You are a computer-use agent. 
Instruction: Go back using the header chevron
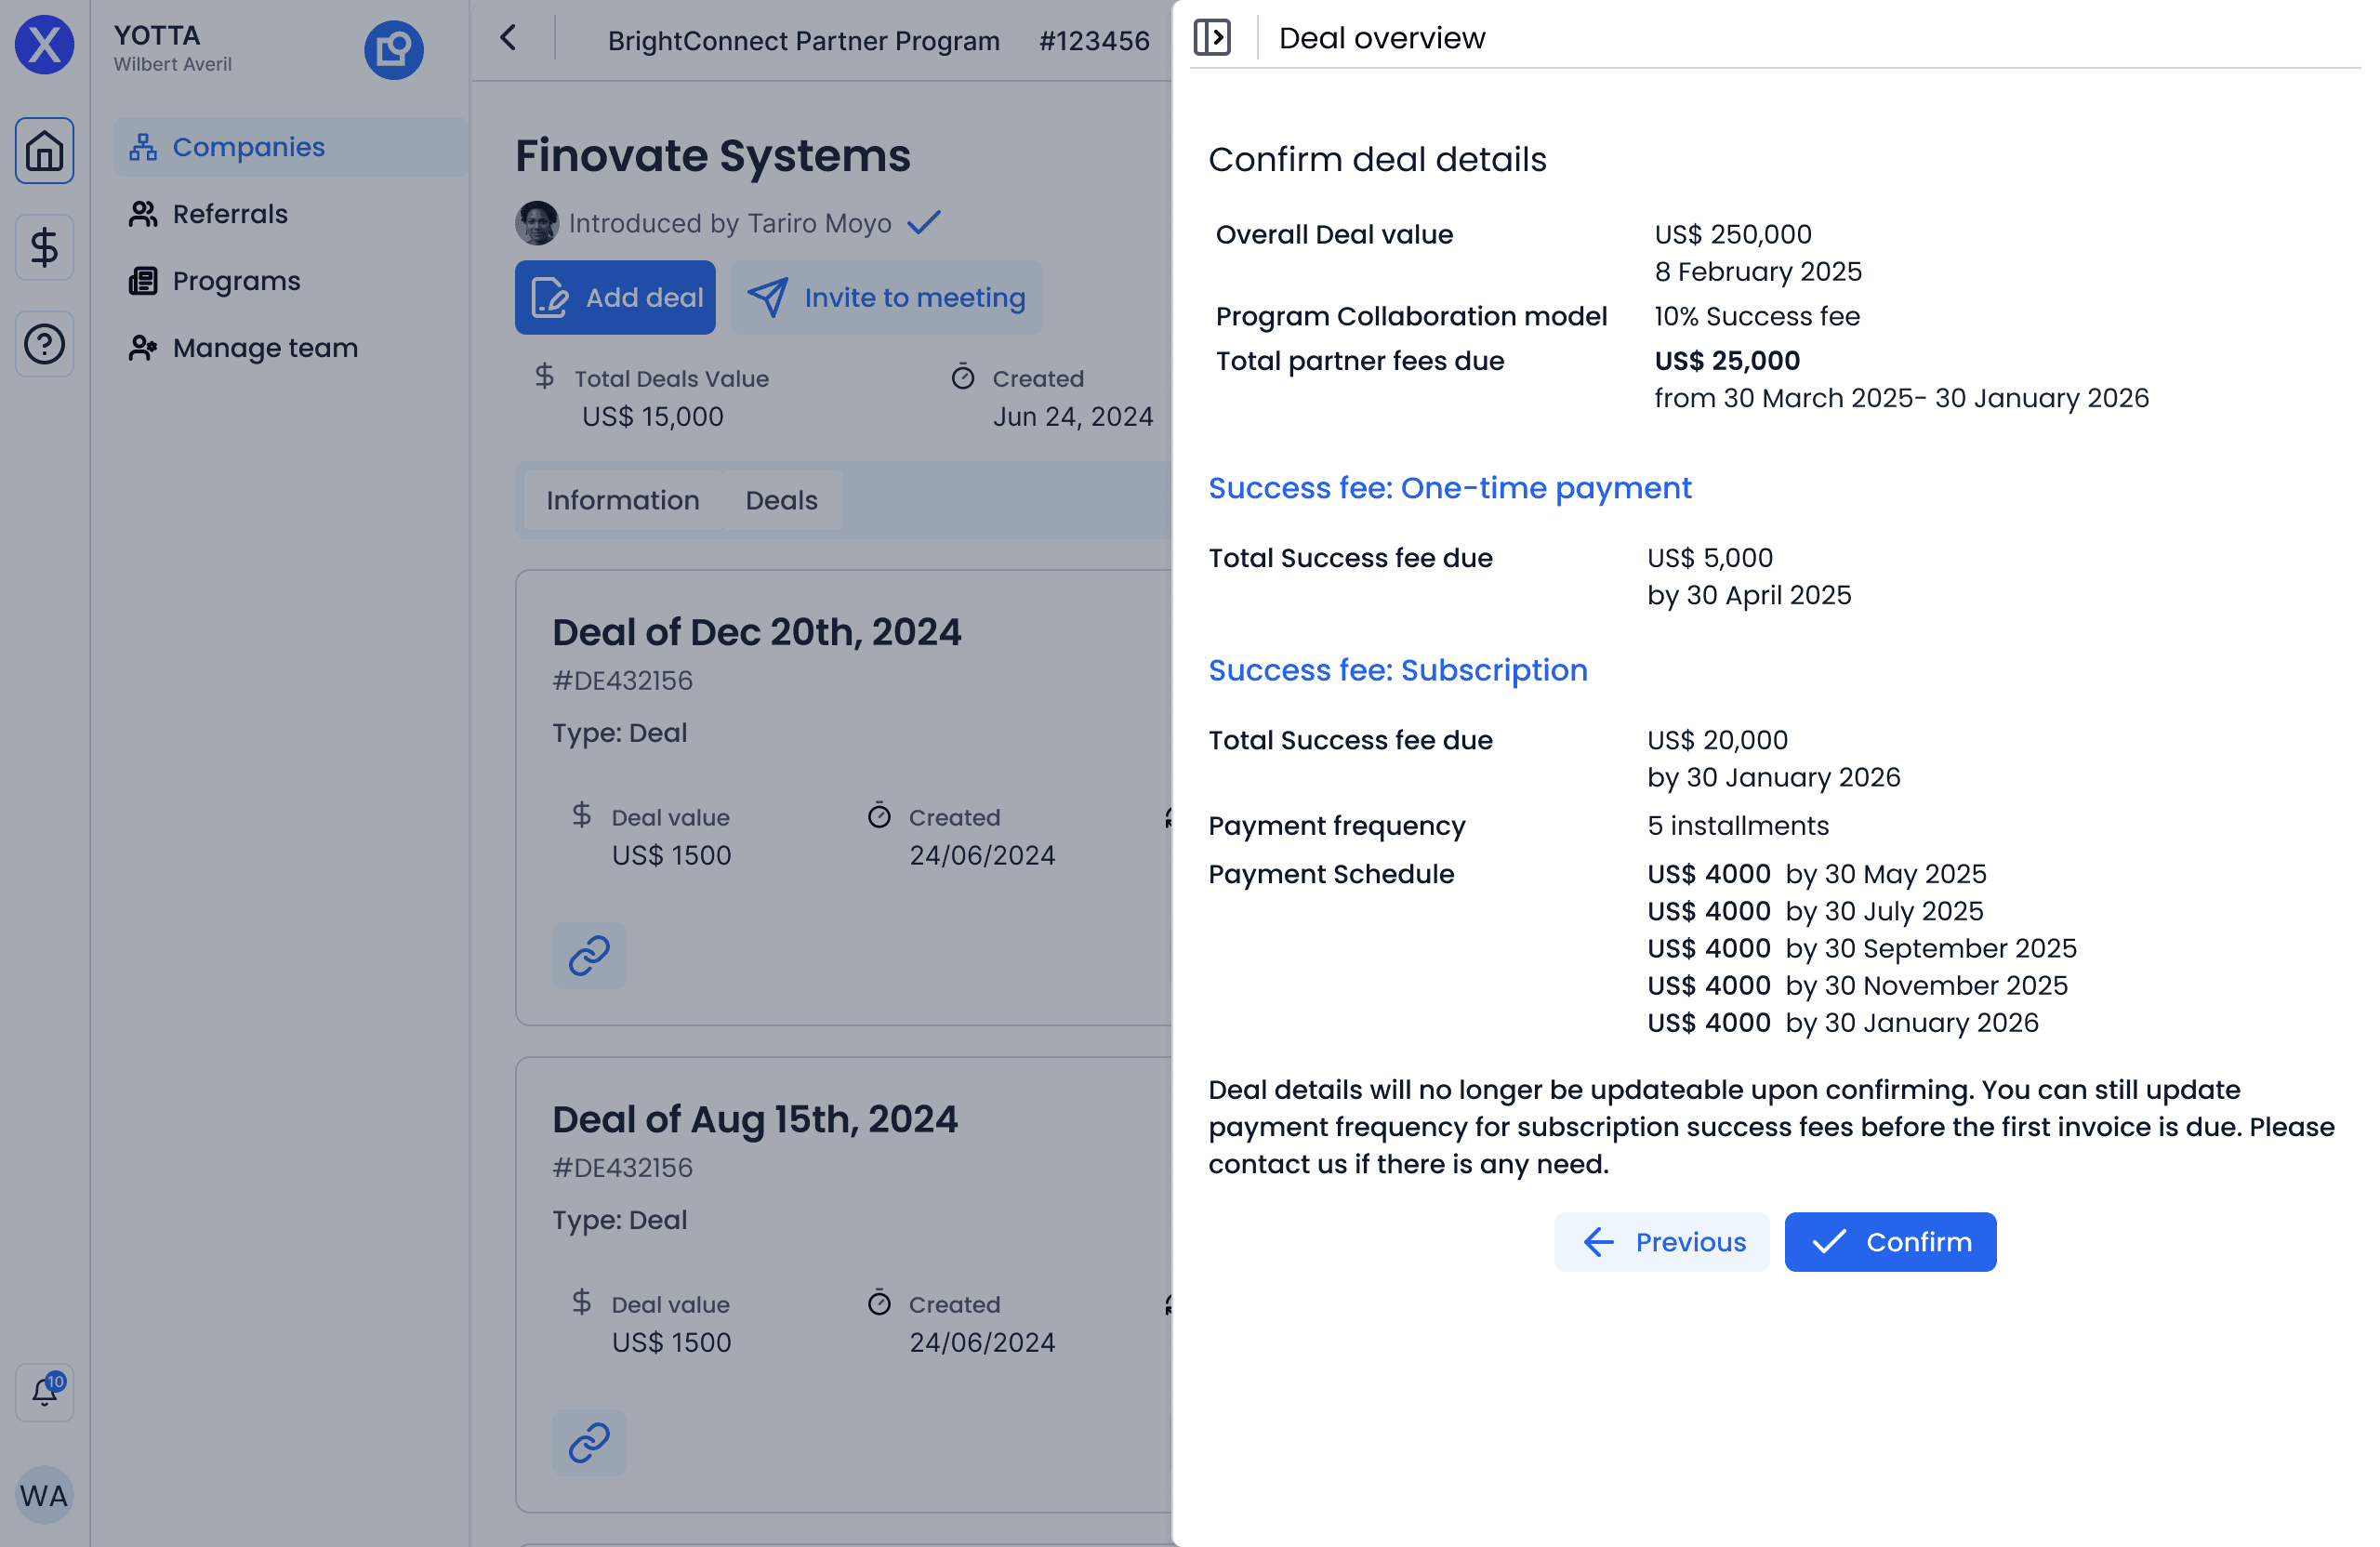(508, 39)
